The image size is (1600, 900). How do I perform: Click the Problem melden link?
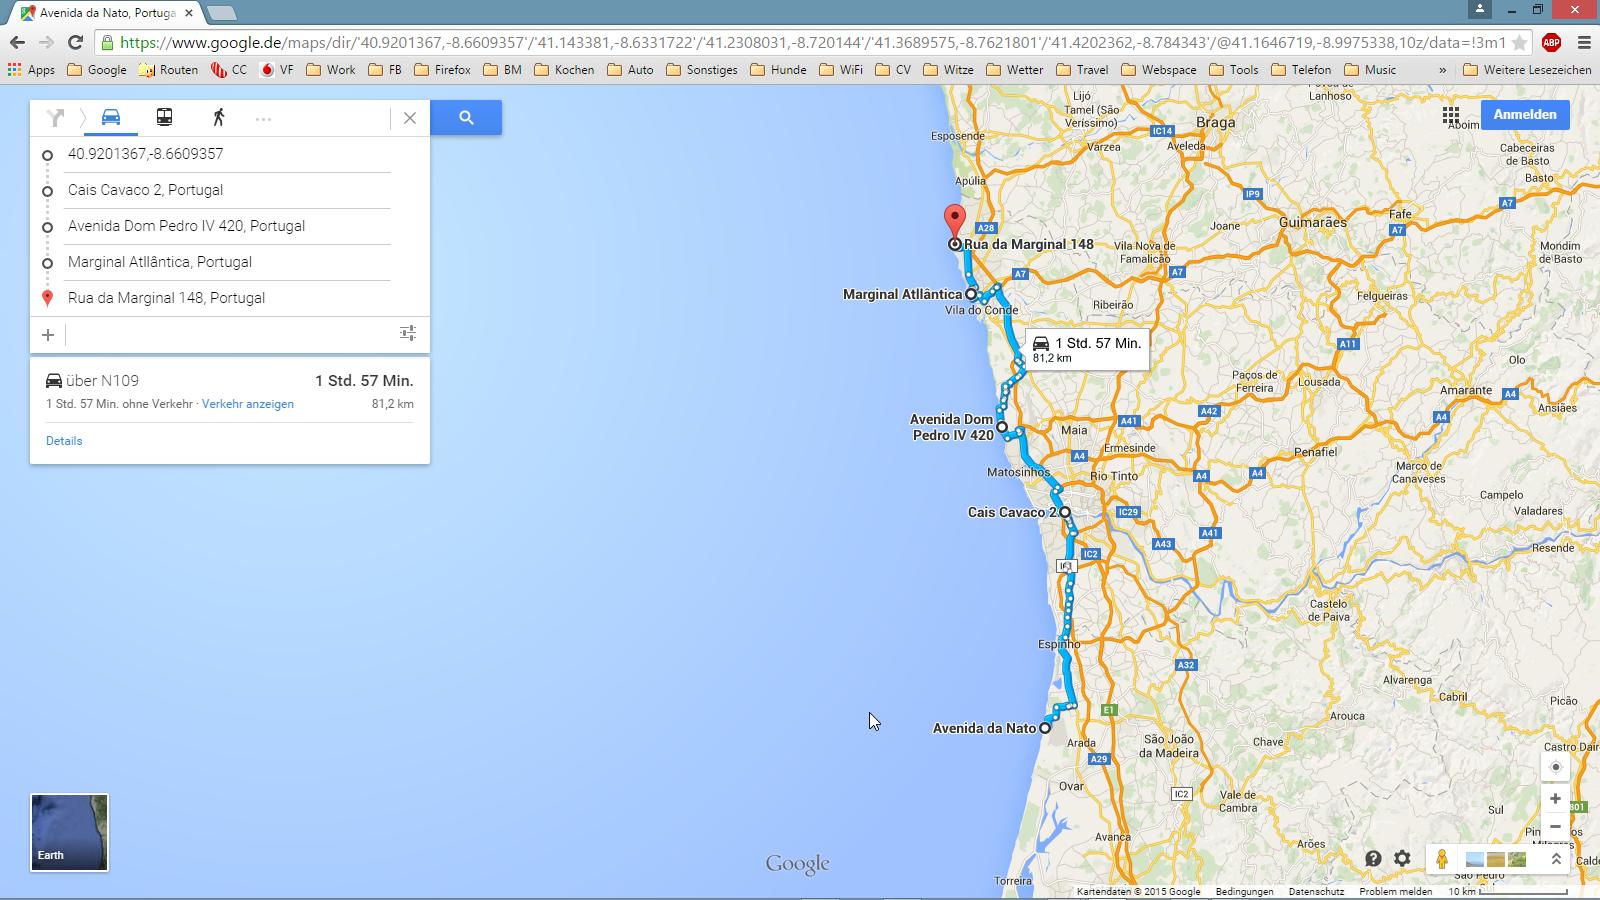1395,892
